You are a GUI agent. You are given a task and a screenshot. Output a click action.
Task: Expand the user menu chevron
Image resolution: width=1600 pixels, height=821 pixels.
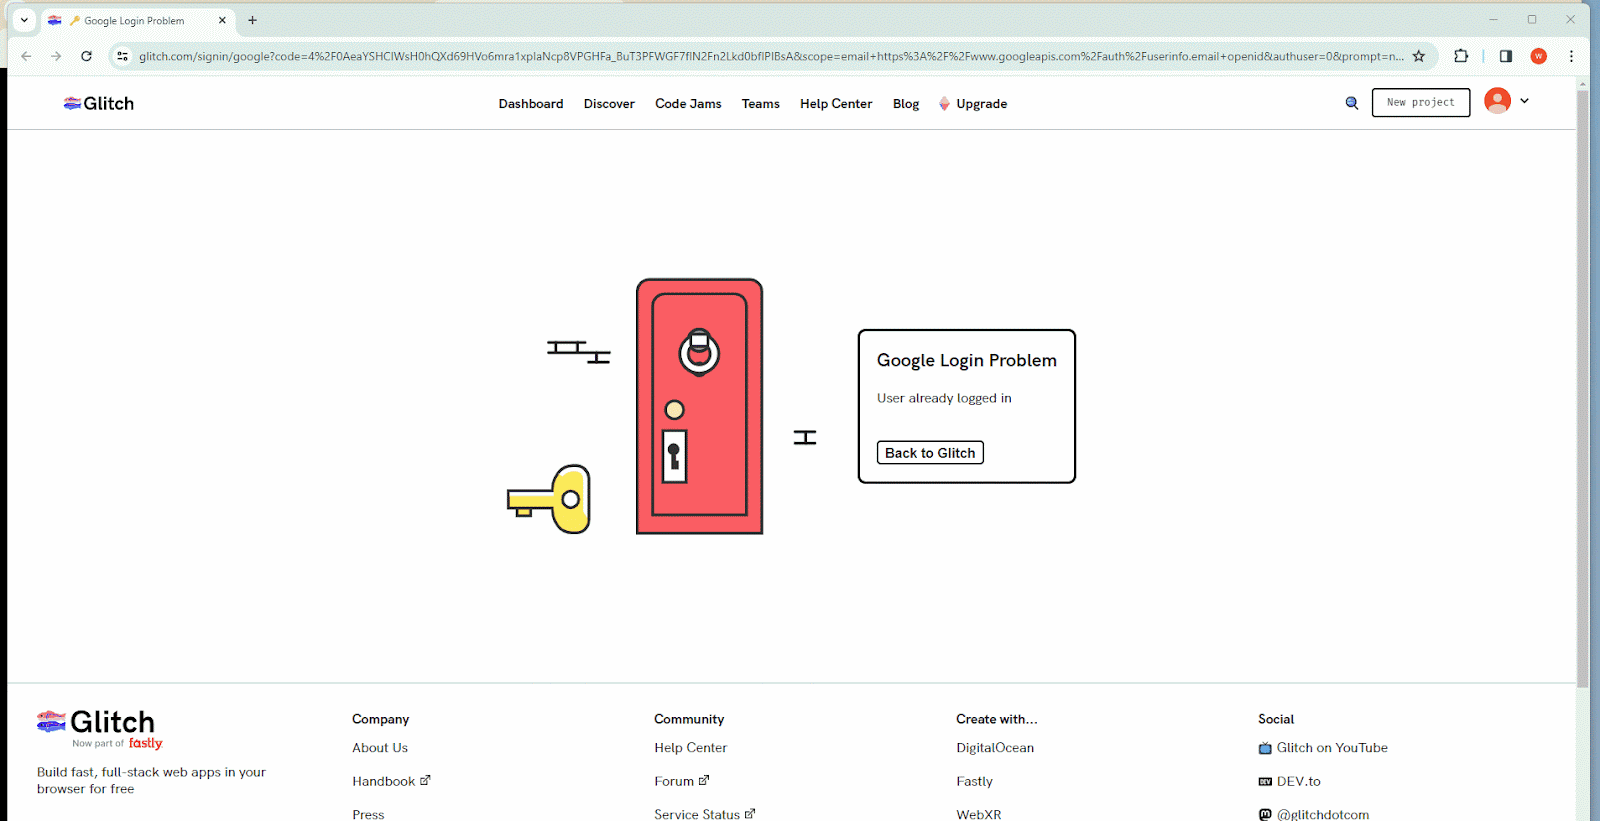click(1525, 101)
